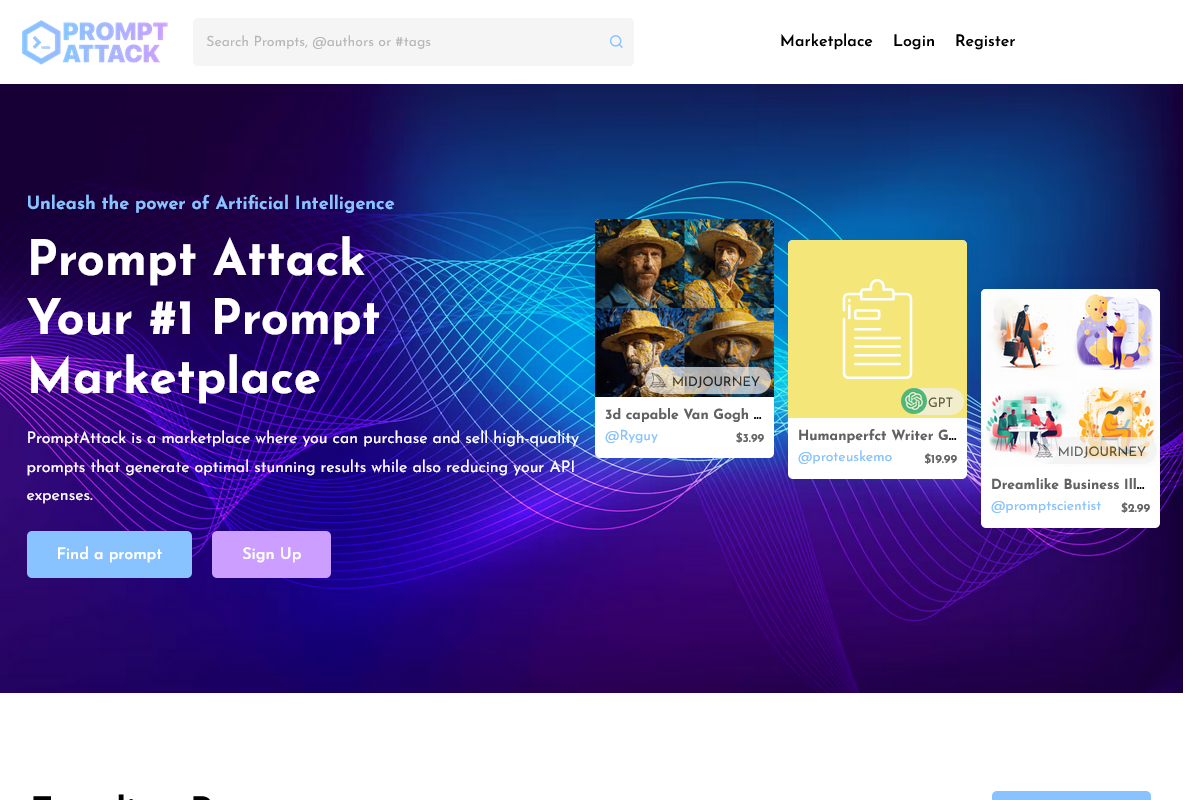1200x800 pixels.
Task: Click the search prompts input field
Action: (x=400, y=41)
